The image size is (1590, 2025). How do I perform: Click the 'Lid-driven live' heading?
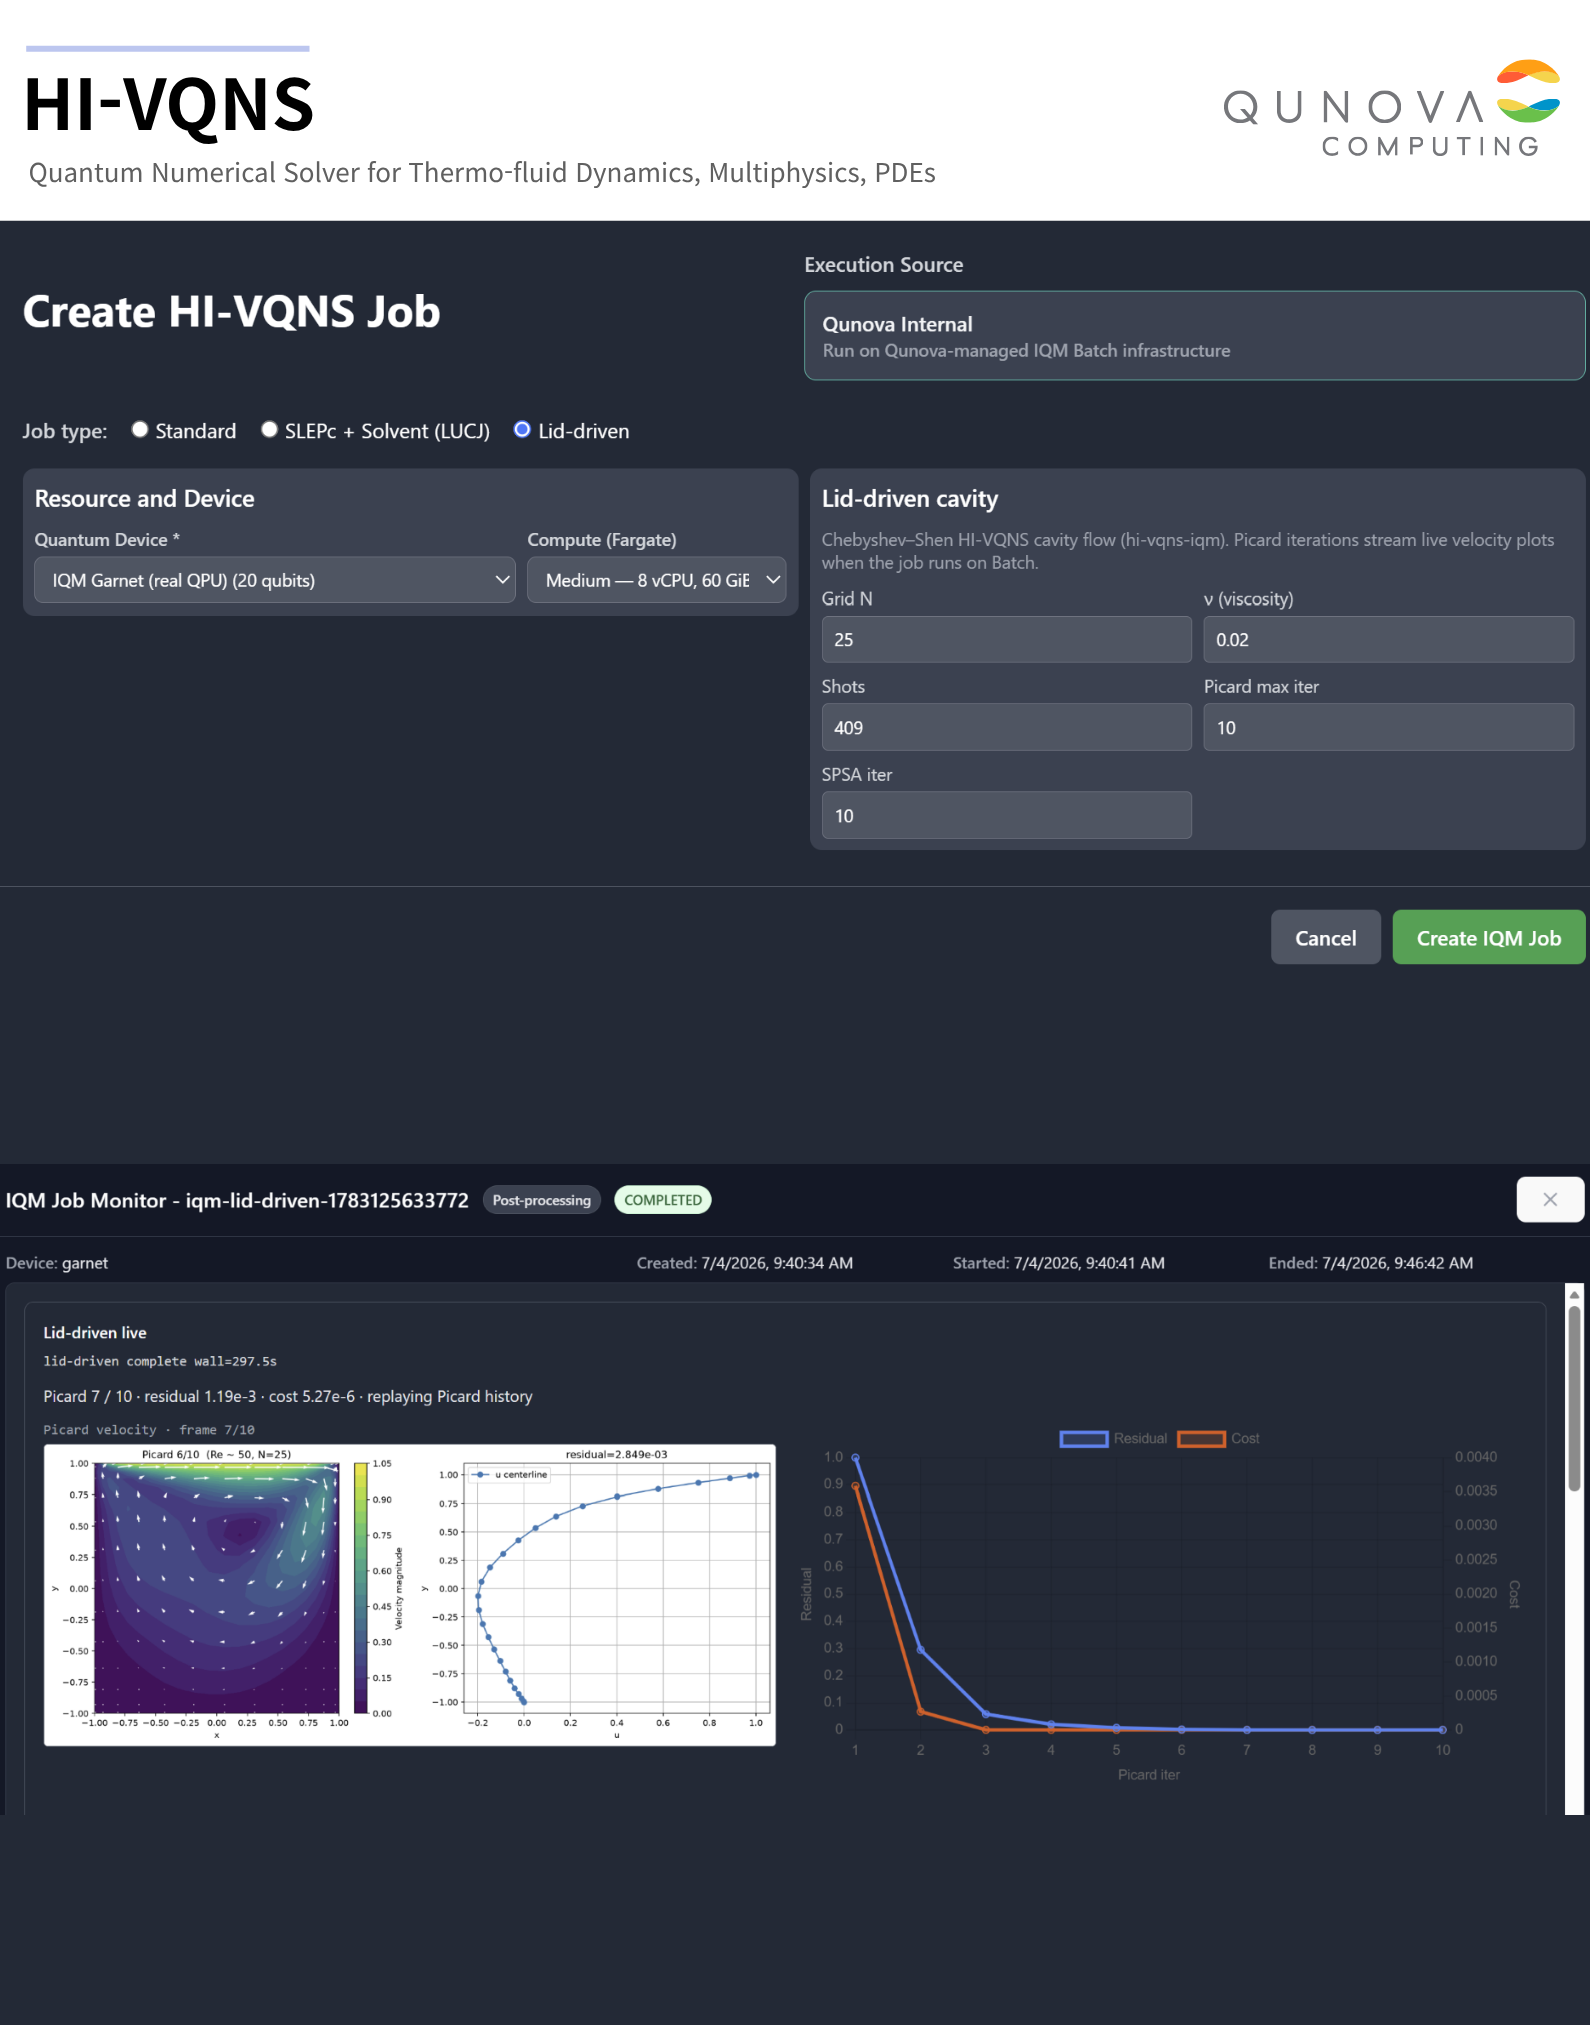95,1333
